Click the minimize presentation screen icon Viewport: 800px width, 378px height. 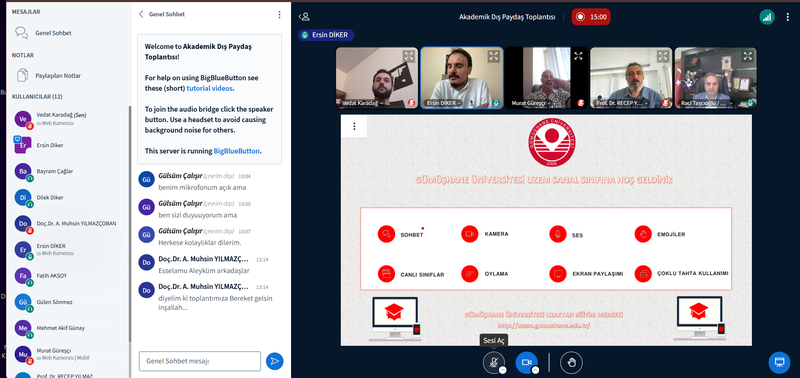pyautogui.click(x=779, y=362)
